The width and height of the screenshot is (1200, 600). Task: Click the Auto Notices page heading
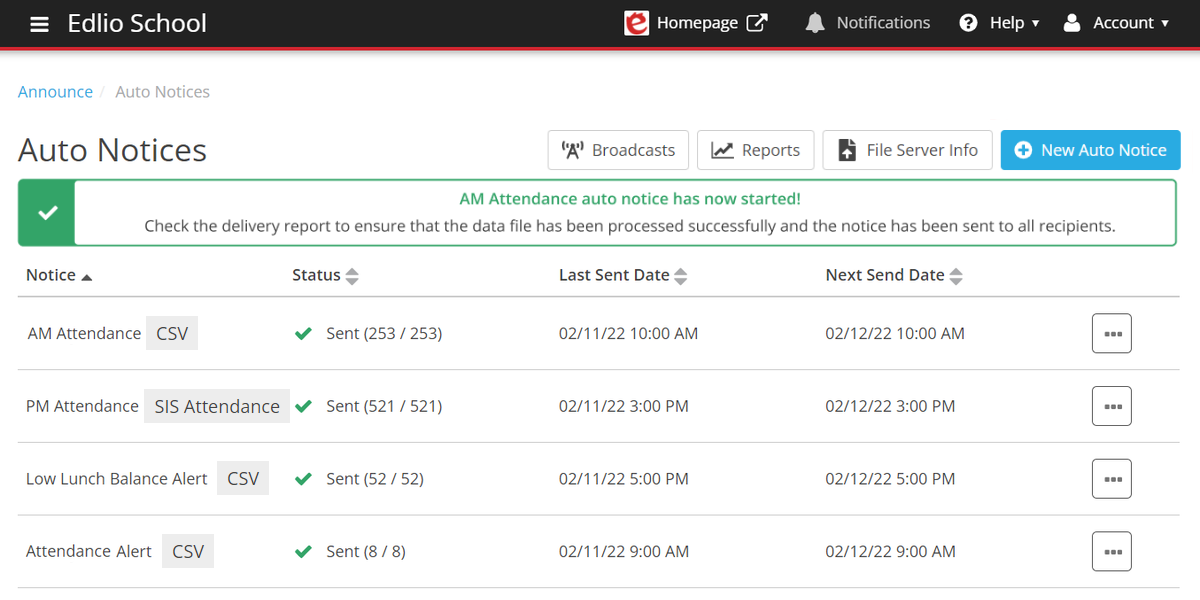112,150
